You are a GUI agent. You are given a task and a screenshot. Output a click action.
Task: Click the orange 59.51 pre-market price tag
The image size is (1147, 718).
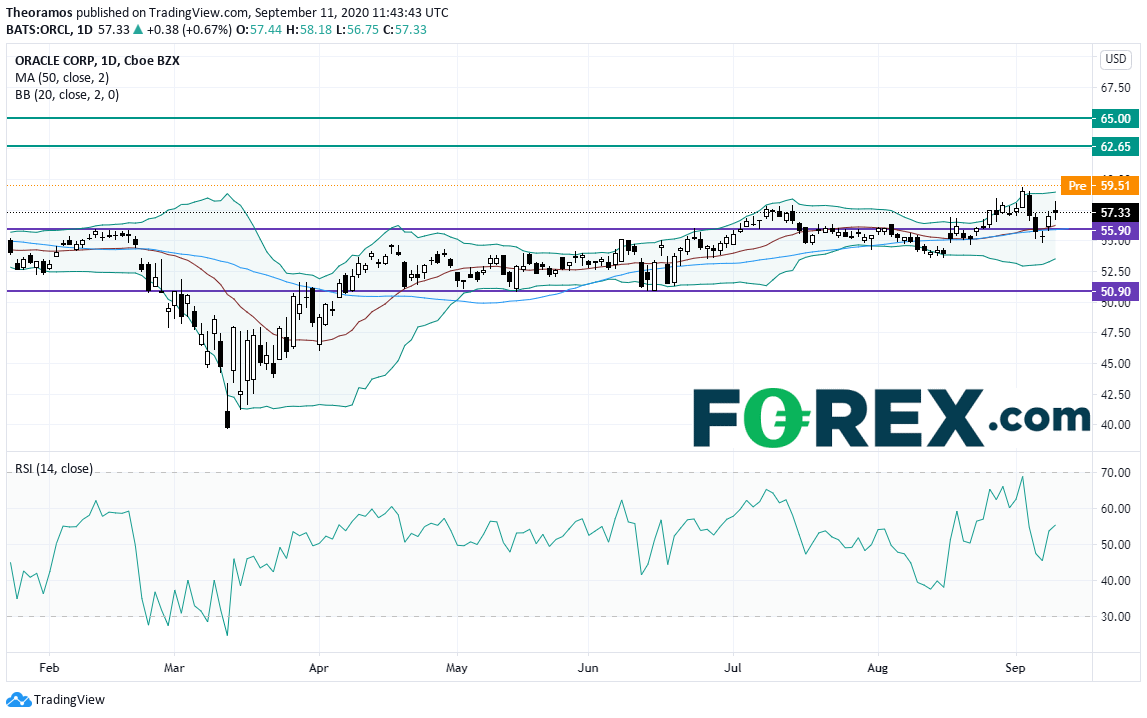click(1116, 186)
